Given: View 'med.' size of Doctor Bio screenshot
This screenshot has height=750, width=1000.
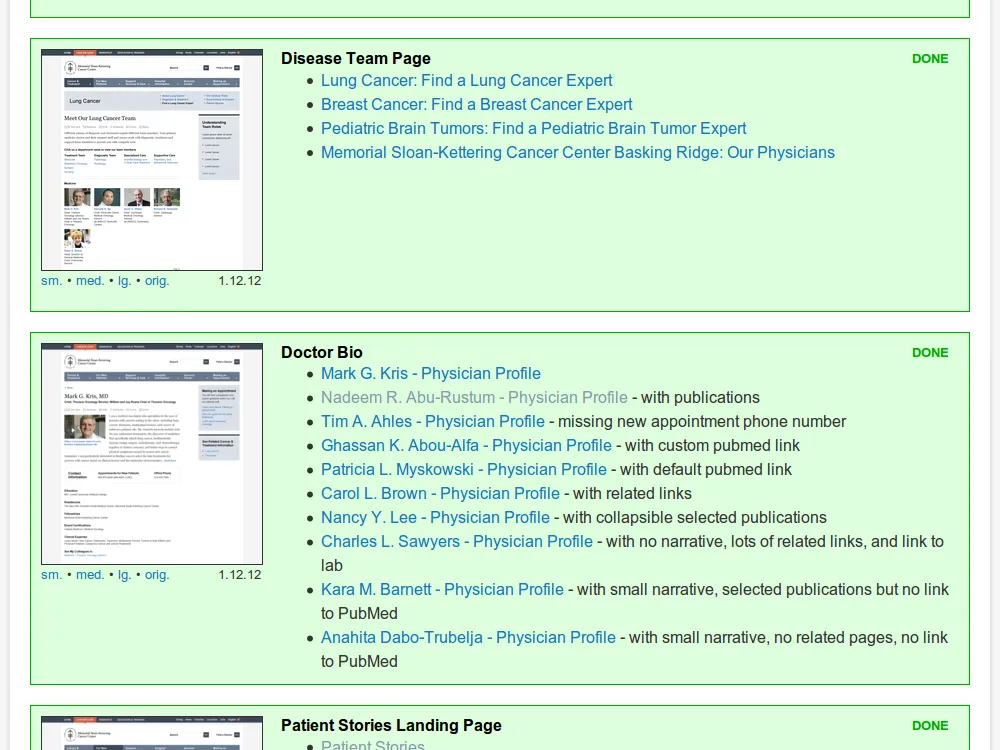Looking at the screenshot, I should (90, 575).
